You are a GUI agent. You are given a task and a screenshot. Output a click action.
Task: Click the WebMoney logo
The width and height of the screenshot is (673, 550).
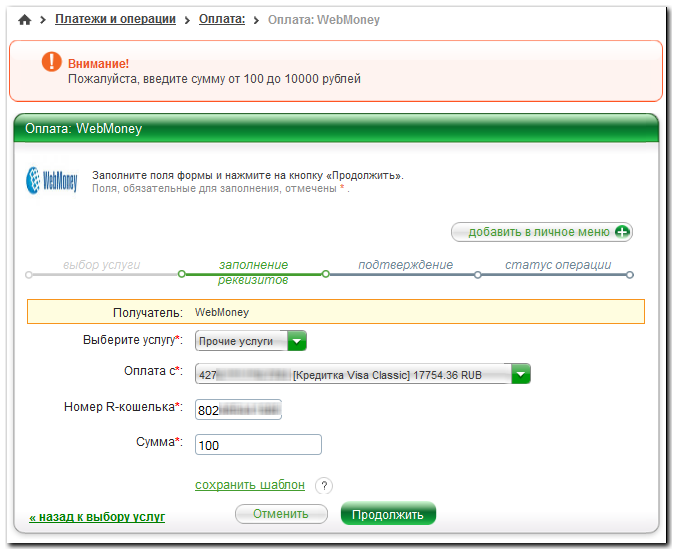point(52,181)
